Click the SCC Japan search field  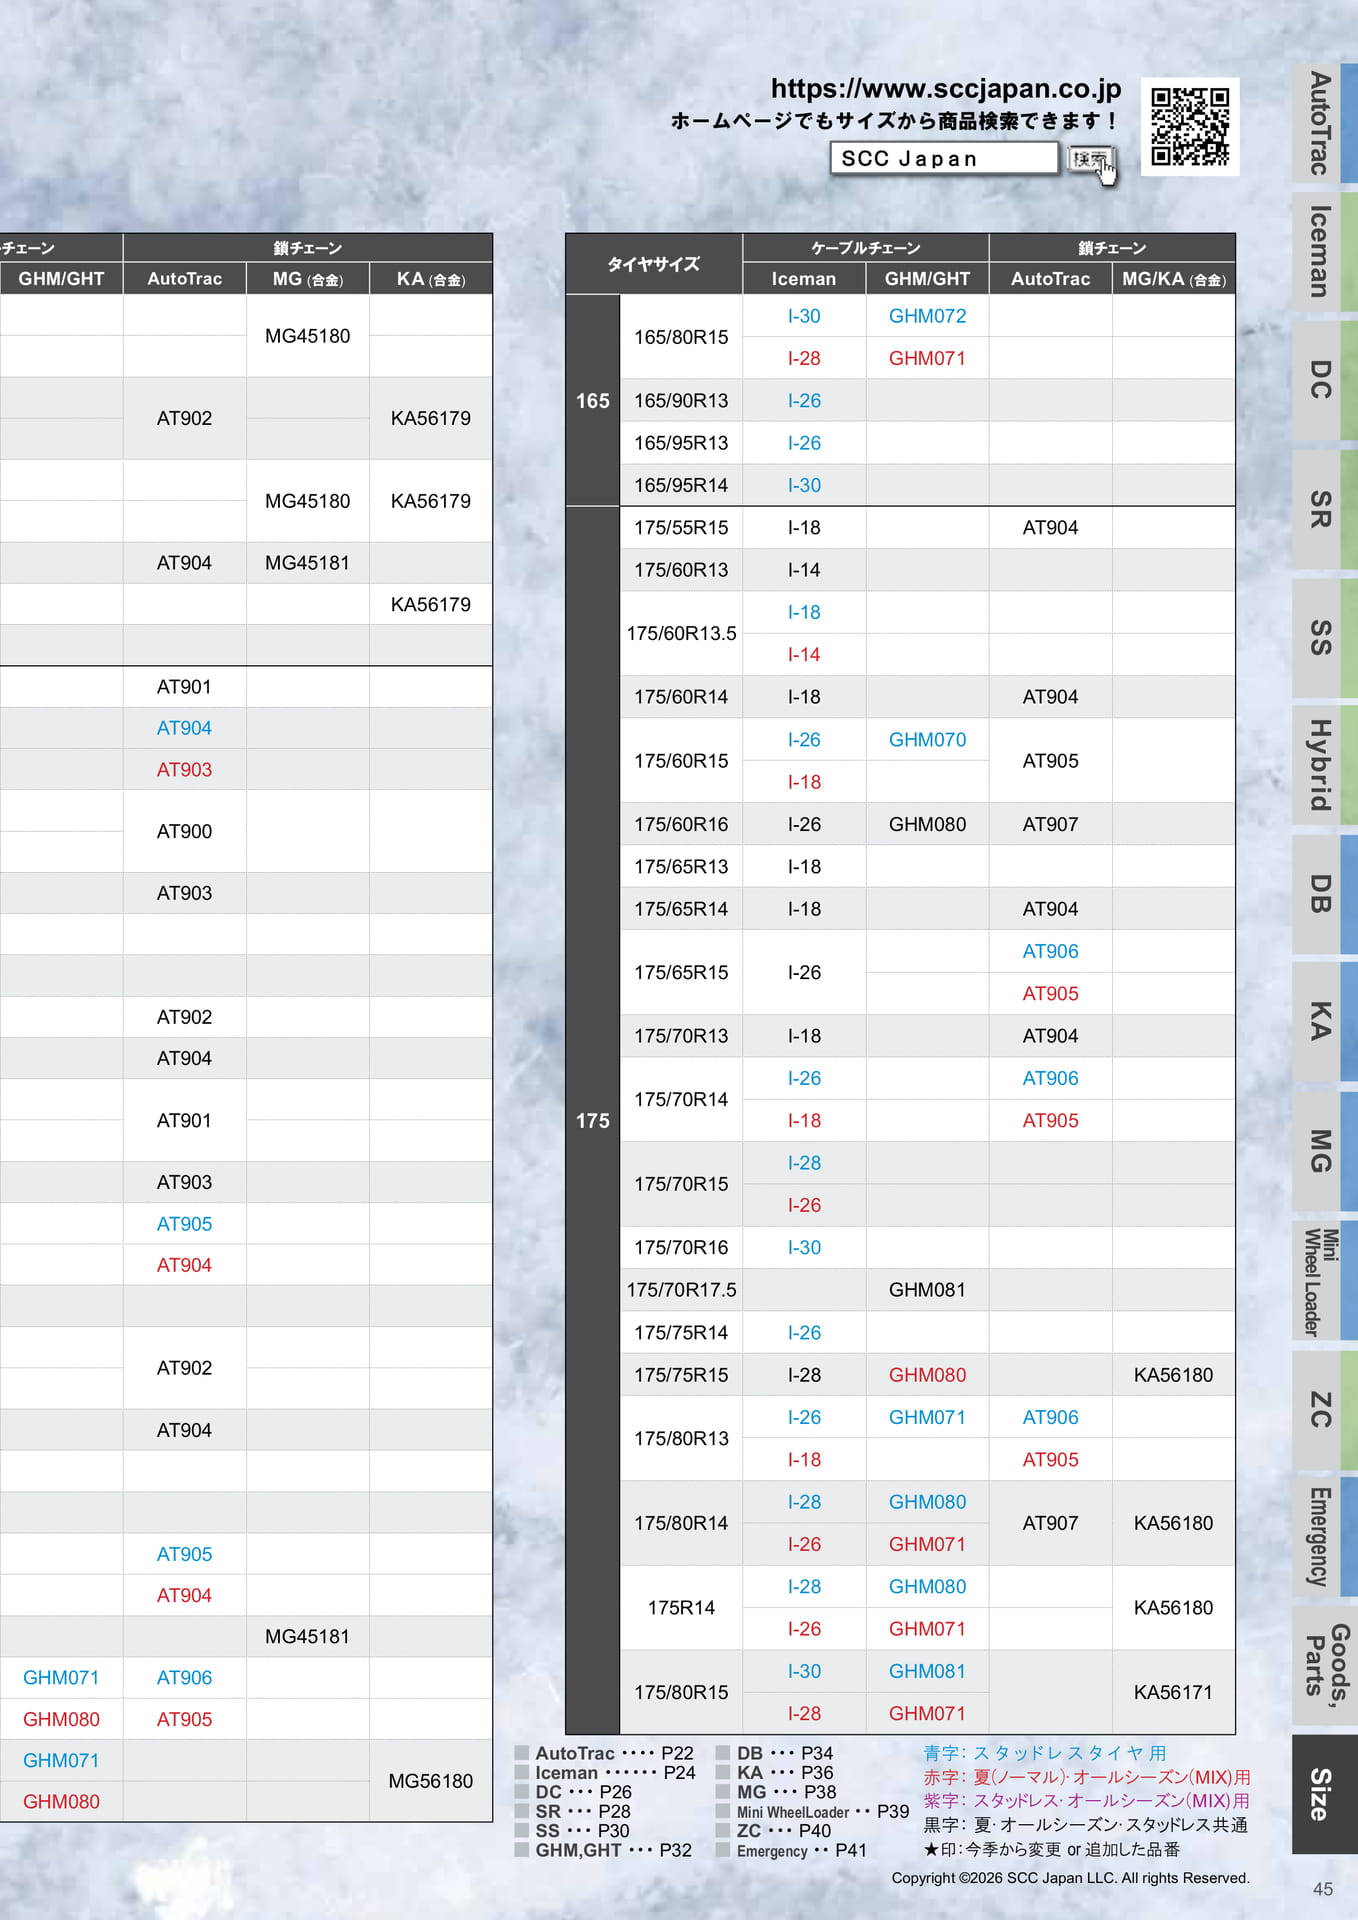click(x=943, y=158)
